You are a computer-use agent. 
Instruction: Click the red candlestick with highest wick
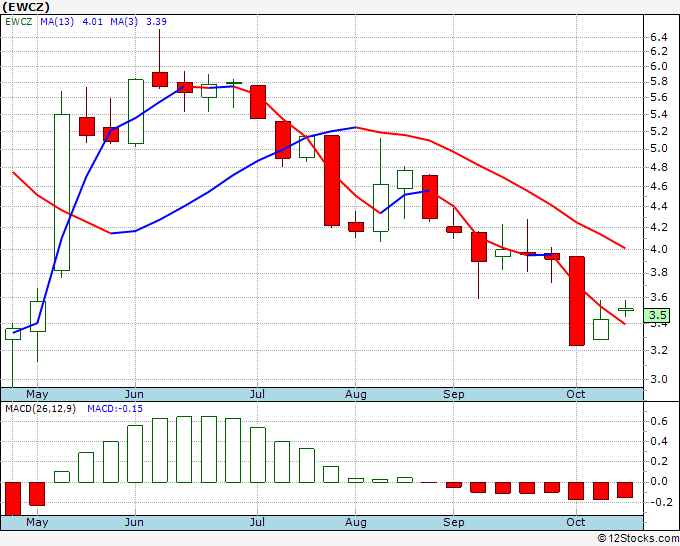pyautogui.click(x=160, y=79)
